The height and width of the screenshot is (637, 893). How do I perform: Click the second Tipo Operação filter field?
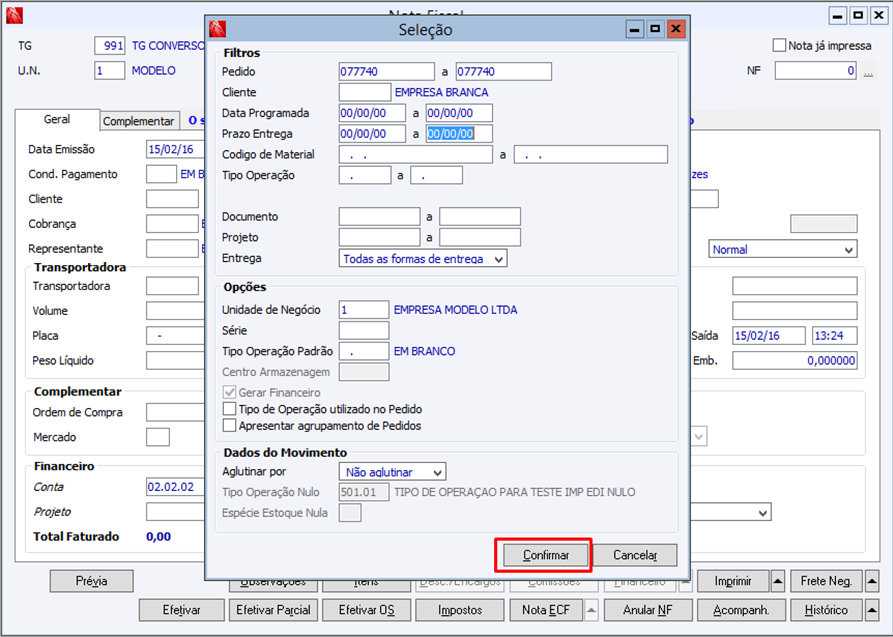tap(436, 175)
